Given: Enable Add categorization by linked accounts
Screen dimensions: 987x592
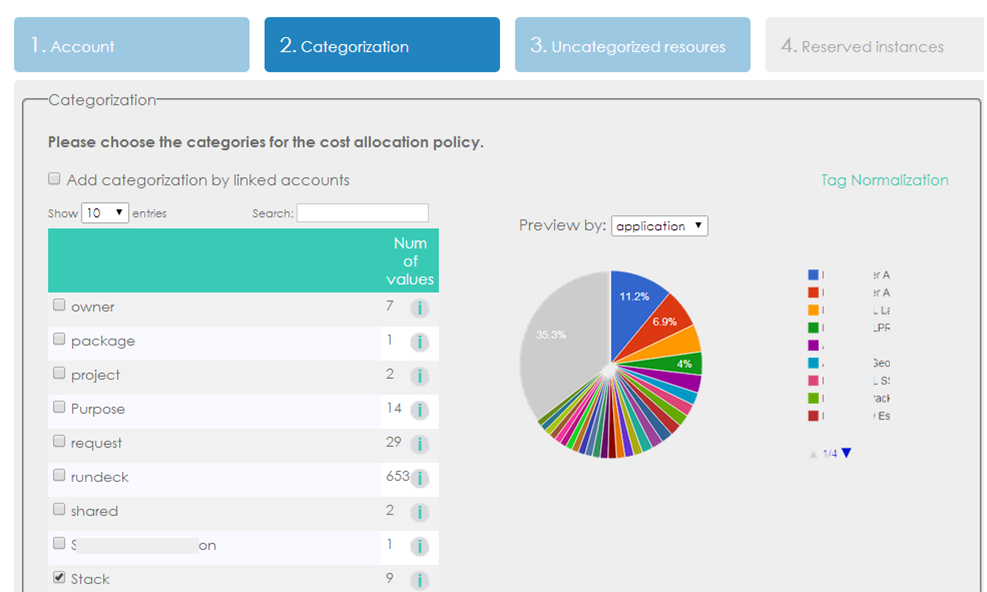Looking at the screenshot, I should pos(54,180).
